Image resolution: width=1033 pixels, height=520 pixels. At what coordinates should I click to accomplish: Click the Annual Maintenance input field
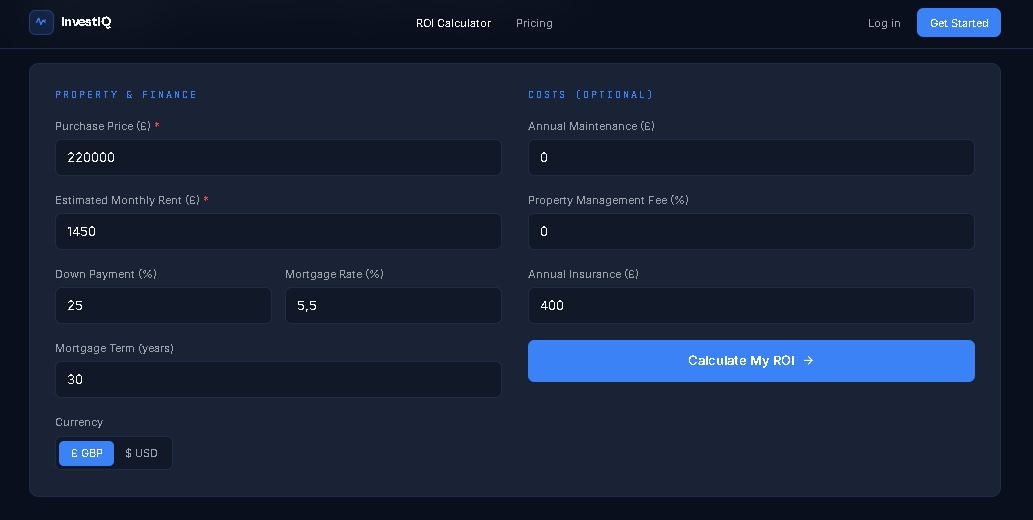pos(751,158)
